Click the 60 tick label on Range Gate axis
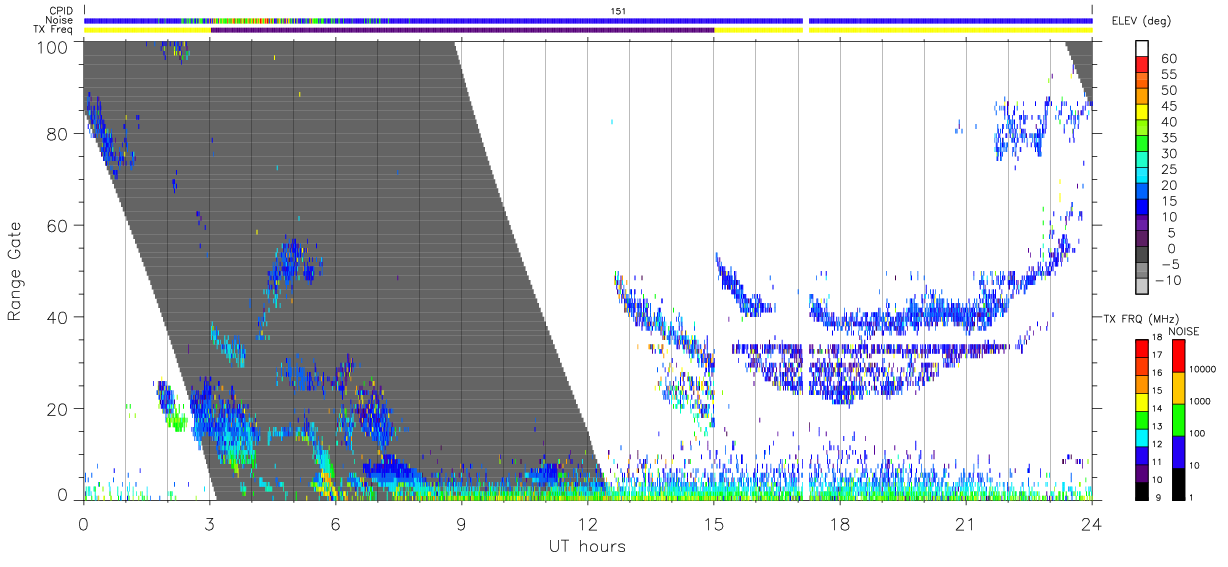Image resolution: width=1228 pixels, height=567 pixels. 57,226
